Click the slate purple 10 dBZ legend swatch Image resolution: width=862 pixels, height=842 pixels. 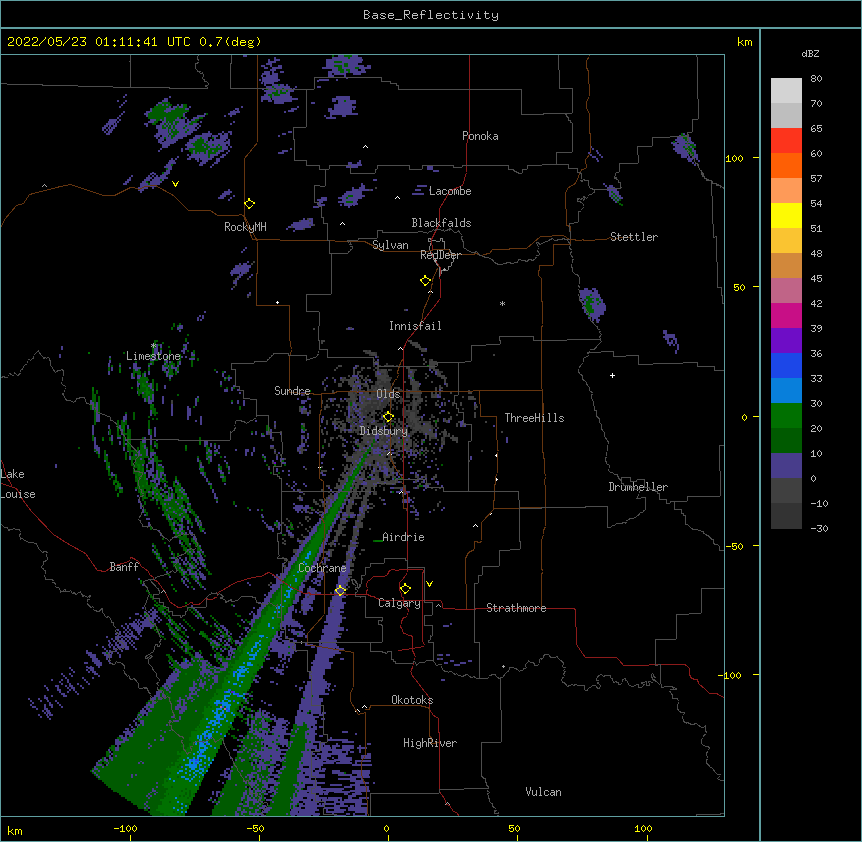786,466
